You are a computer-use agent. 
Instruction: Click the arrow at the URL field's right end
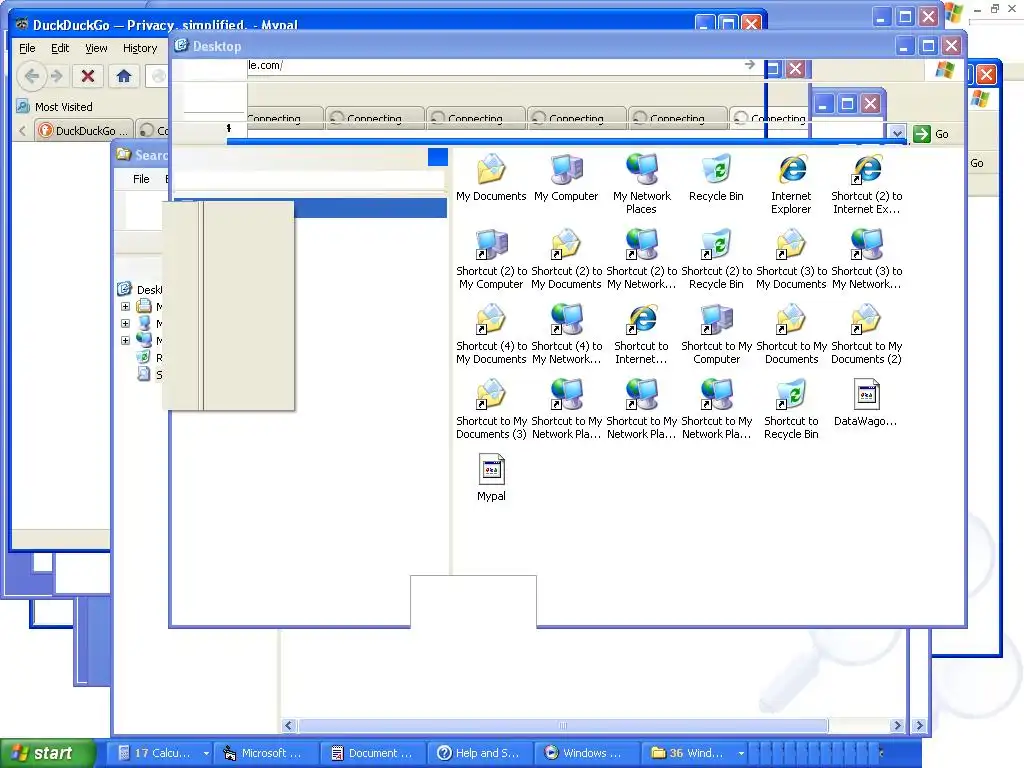point(749,65)
